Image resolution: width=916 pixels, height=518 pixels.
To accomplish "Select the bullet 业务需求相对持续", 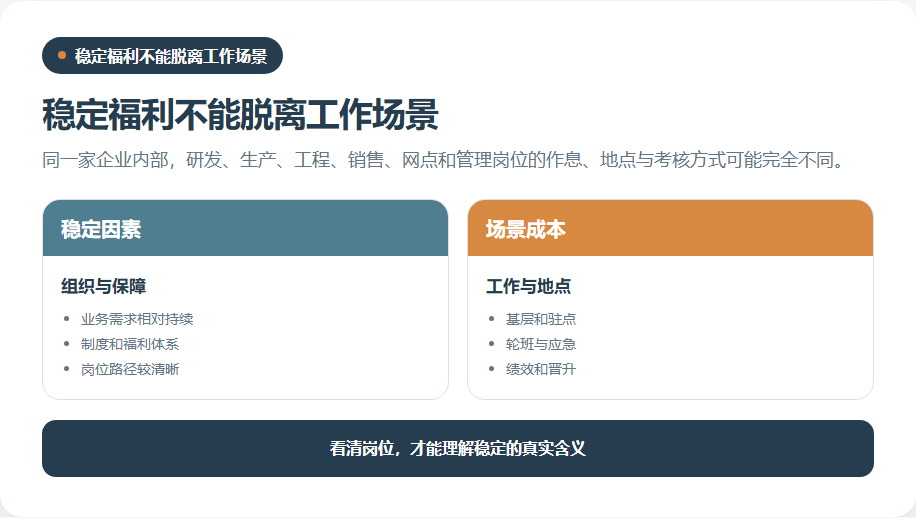I will [x=137, y=319].
